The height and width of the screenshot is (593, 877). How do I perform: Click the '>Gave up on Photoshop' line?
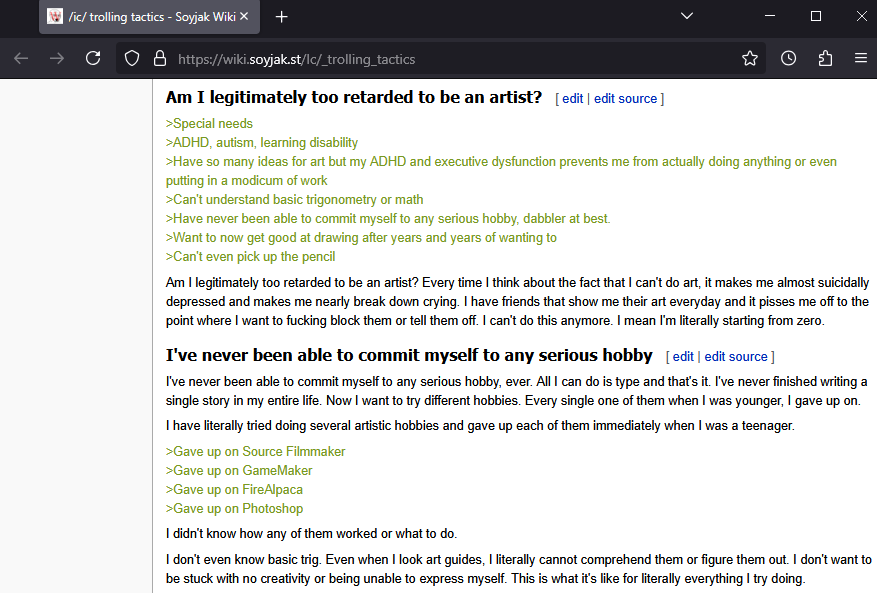(234, 509)
